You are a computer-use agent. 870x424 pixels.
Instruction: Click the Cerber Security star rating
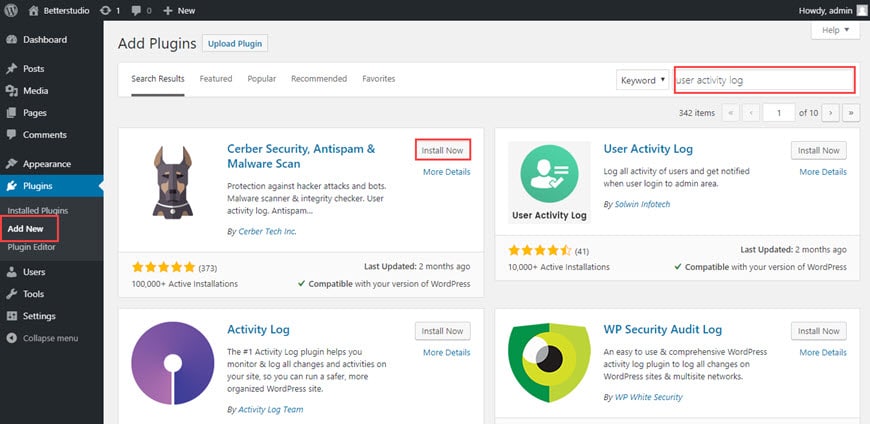click(164, 267)
